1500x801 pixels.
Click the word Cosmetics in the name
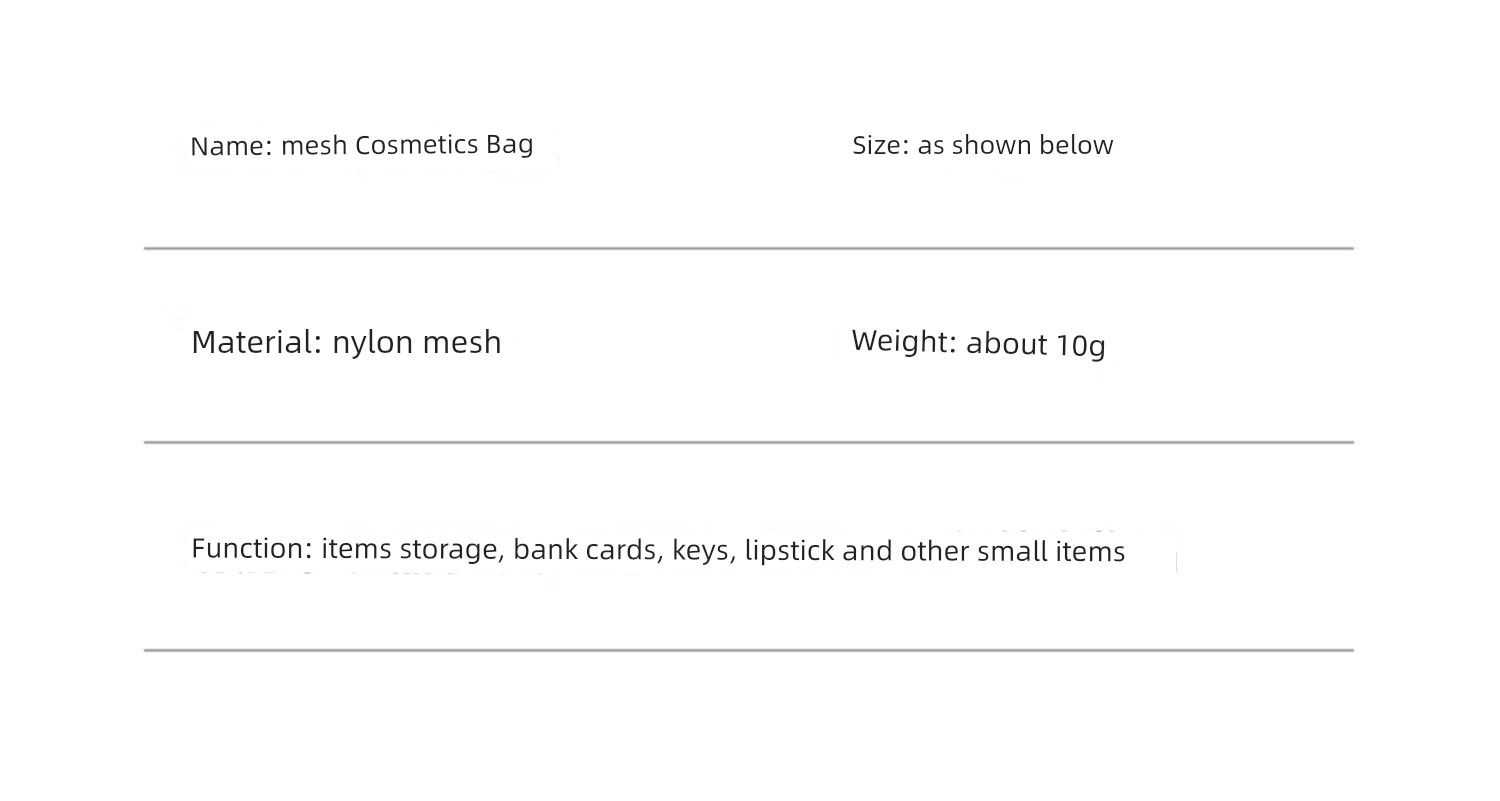(417, 144)
